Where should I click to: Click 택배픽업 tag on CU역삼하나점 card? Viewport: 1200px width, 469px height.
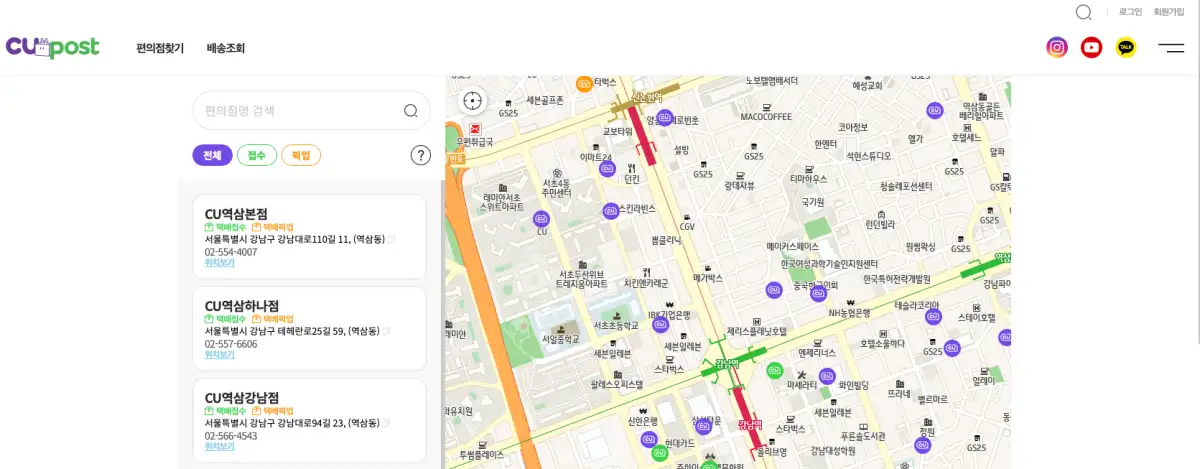(273, 320)
